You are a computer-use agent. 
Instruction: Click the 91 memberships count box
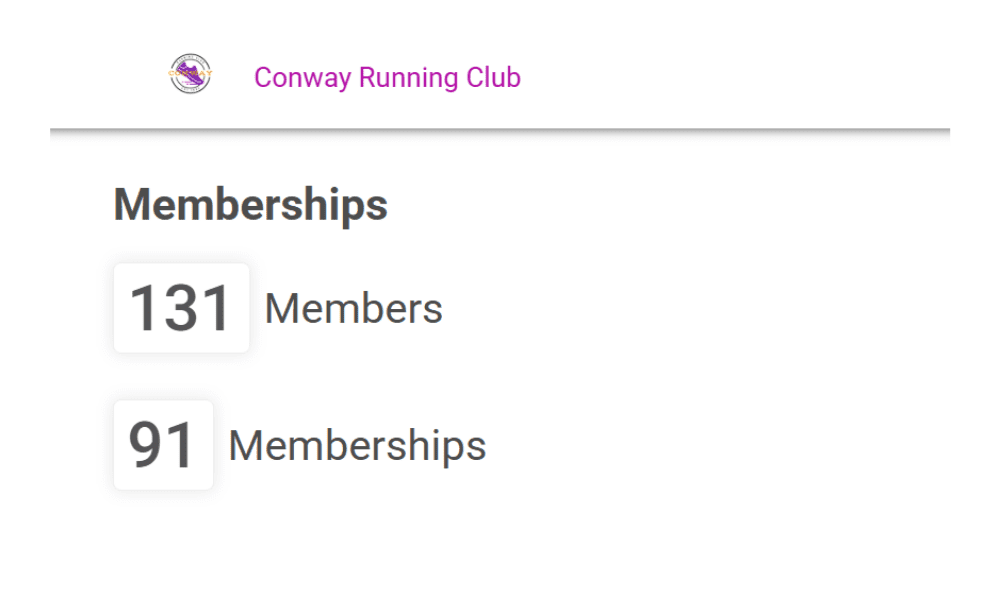(x=163, y=445)
